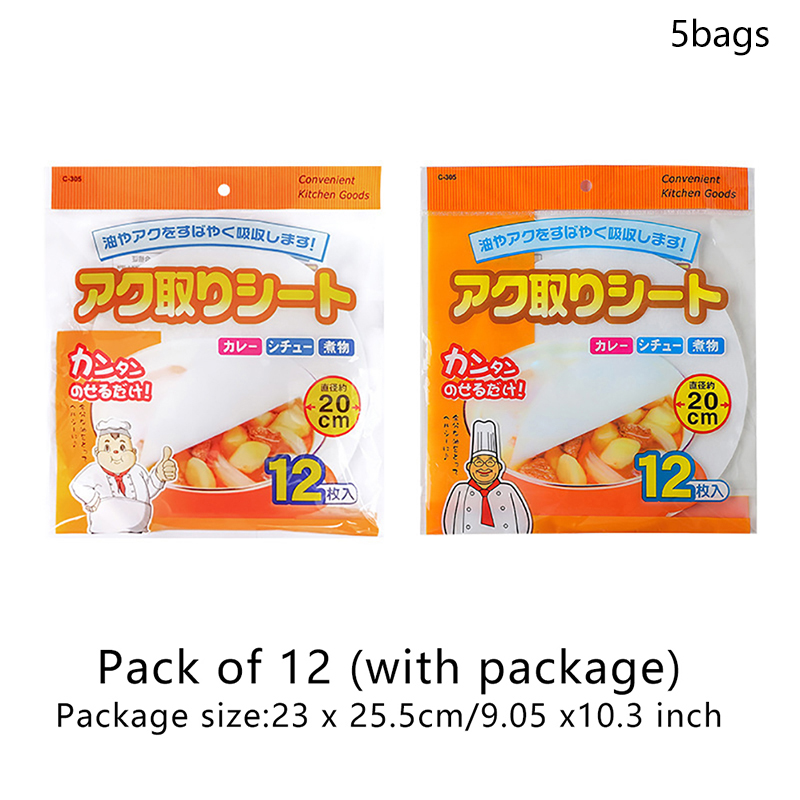Click the Package size dimensions text

pyautogui.click(x=389, y=715)
